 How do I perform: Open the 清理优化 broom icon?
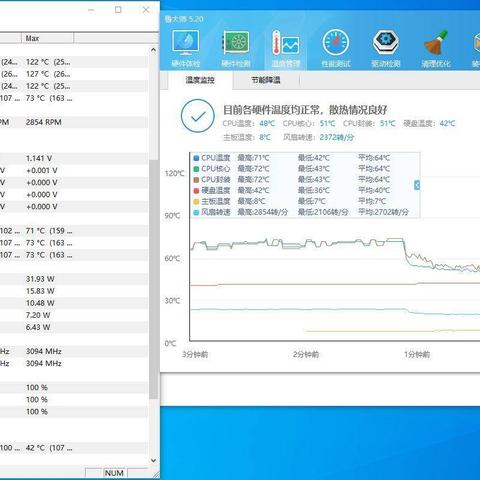point(436,43)
